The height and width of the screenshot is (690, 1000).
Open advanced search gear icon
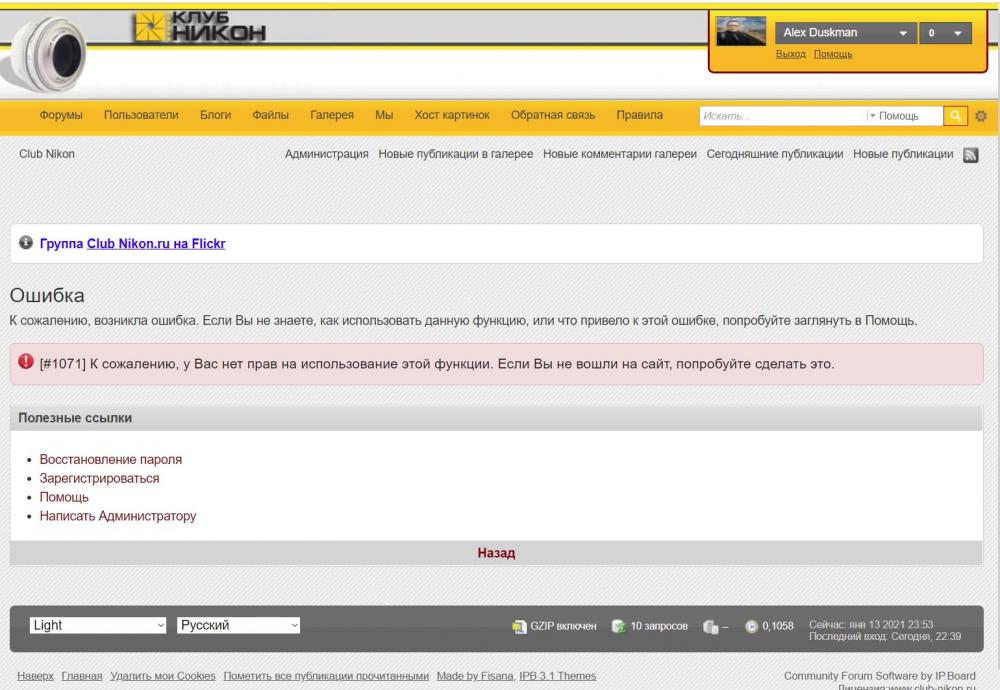pos(981,115)
